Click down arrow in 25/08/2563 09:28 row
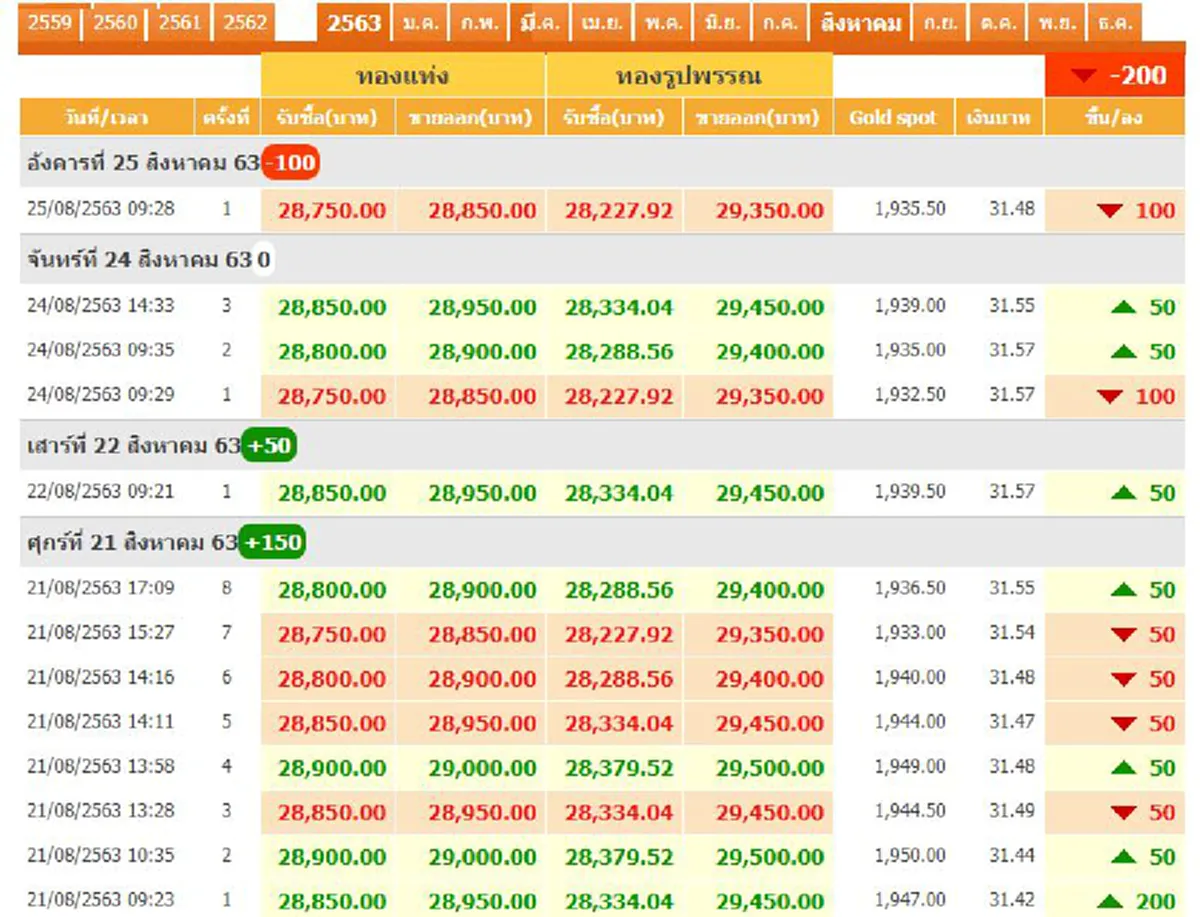The height and width of the screenshot is (917, 1200). 1110,211
